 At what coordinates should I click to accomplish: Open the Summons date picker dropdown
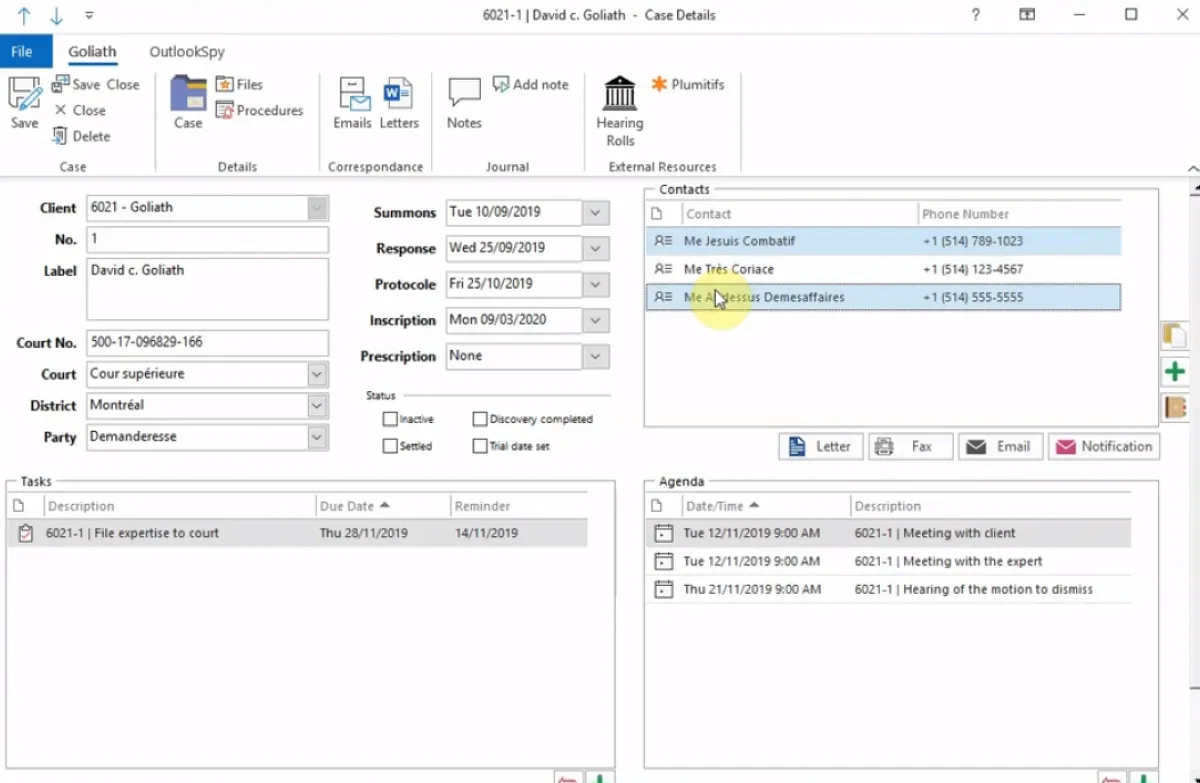pos(596,213)
